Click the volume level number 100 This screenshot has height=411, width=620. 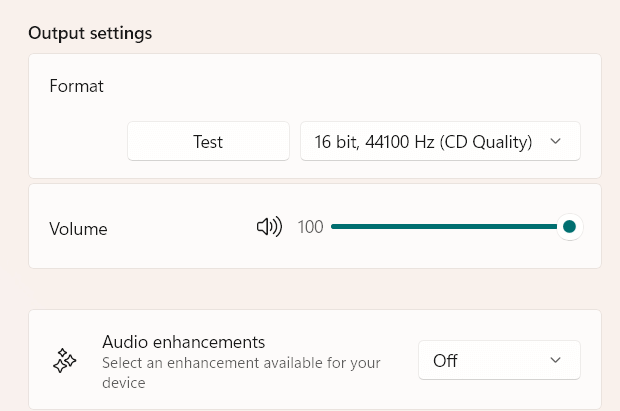tap(311, 227)
